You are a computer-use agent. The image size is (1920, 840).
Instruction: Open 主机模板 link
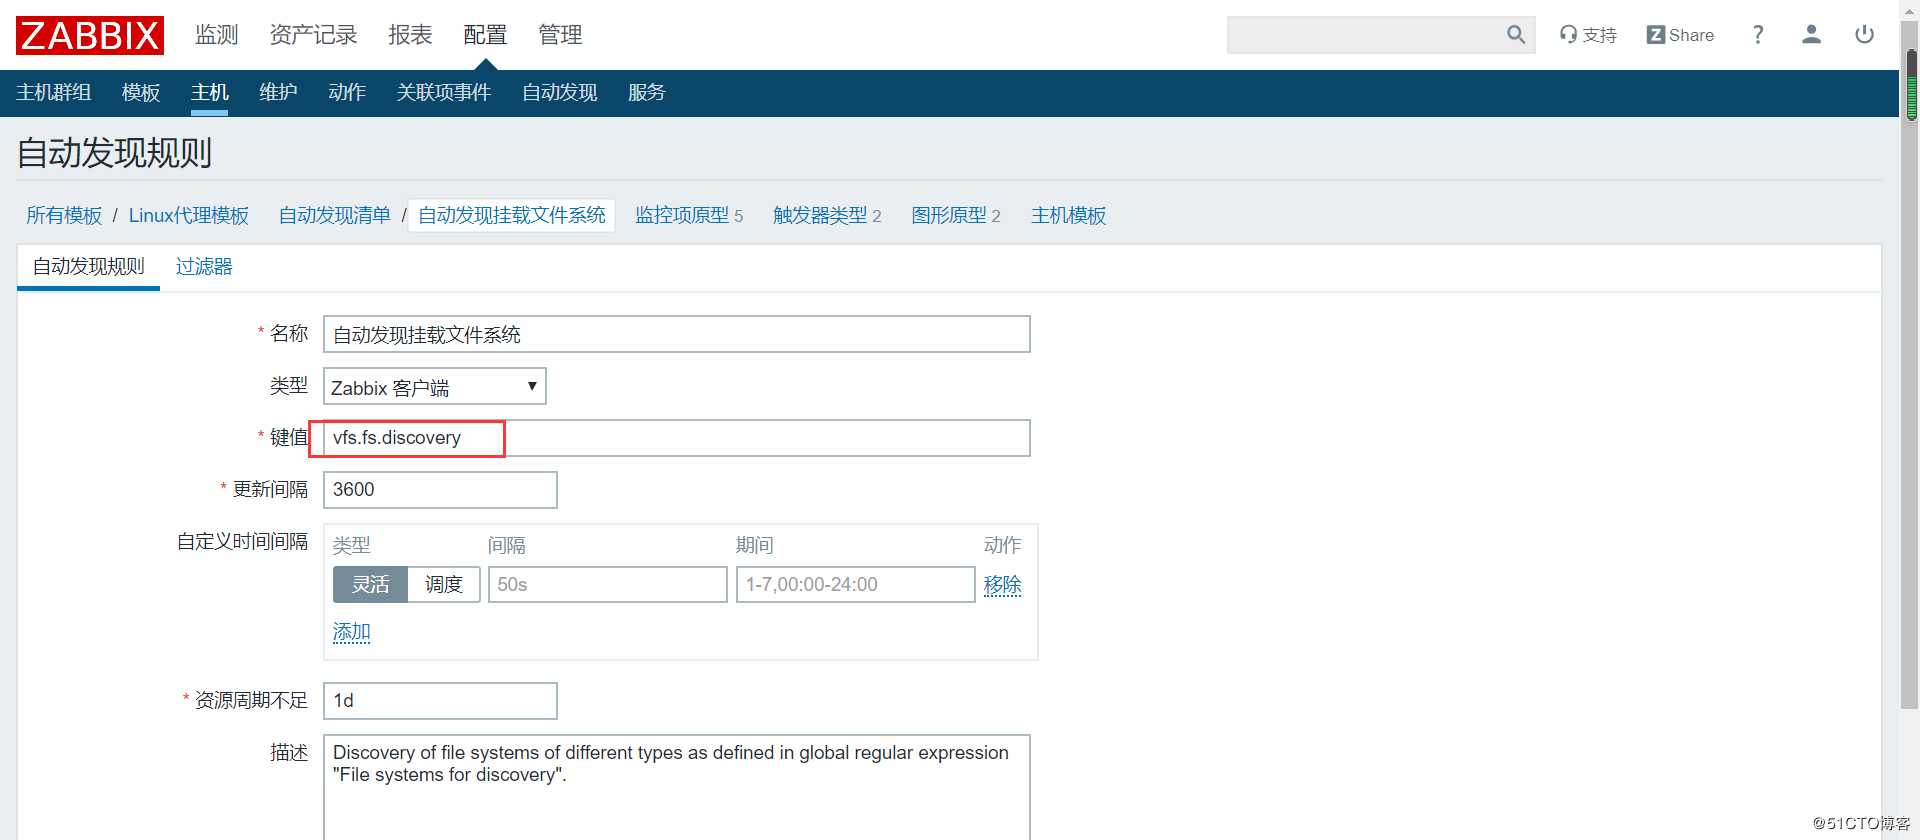[x=1069, y=216]
